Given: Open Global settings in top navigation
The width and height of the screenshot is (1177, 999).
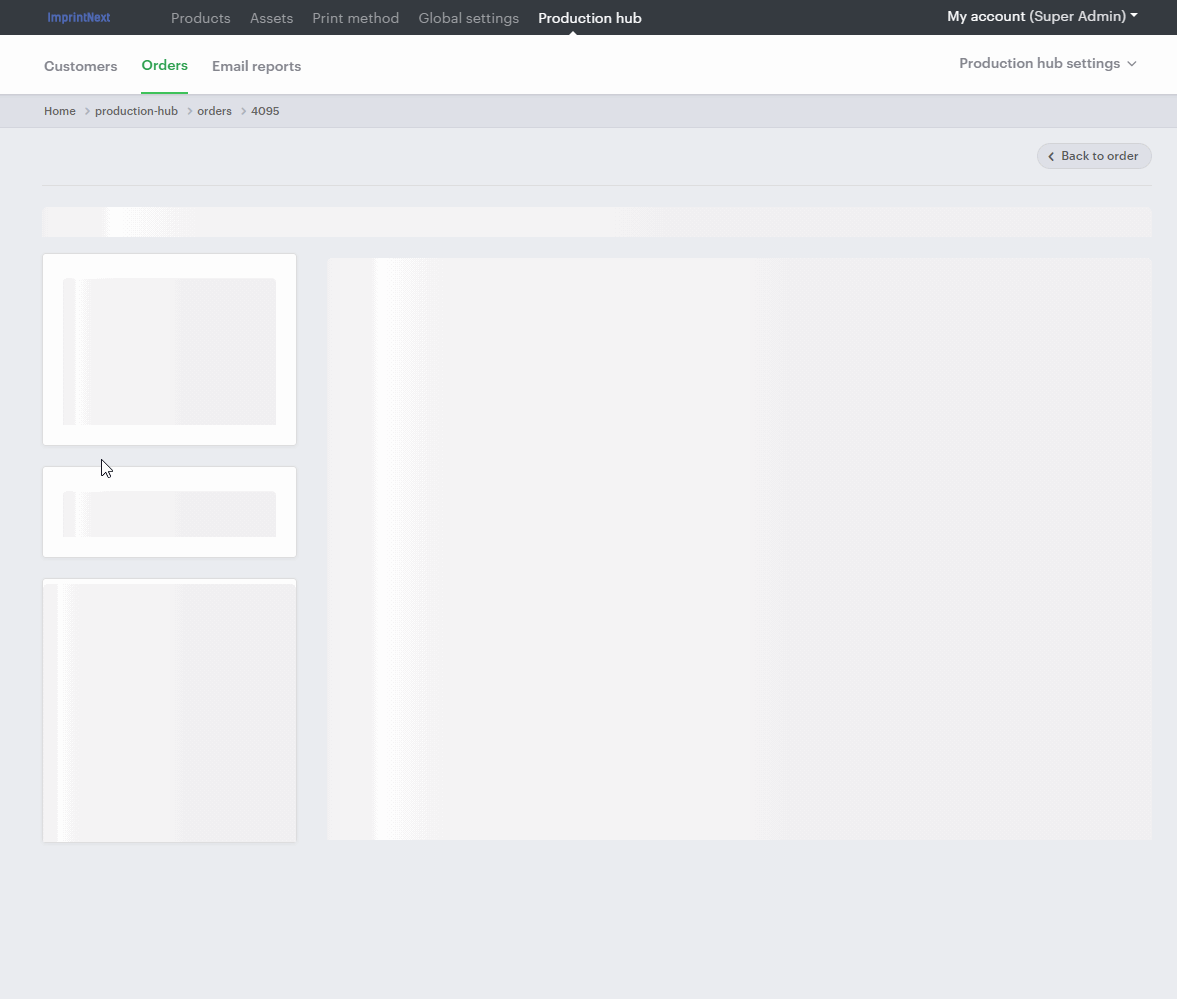Looking at the screenshot, I should 468,18.
